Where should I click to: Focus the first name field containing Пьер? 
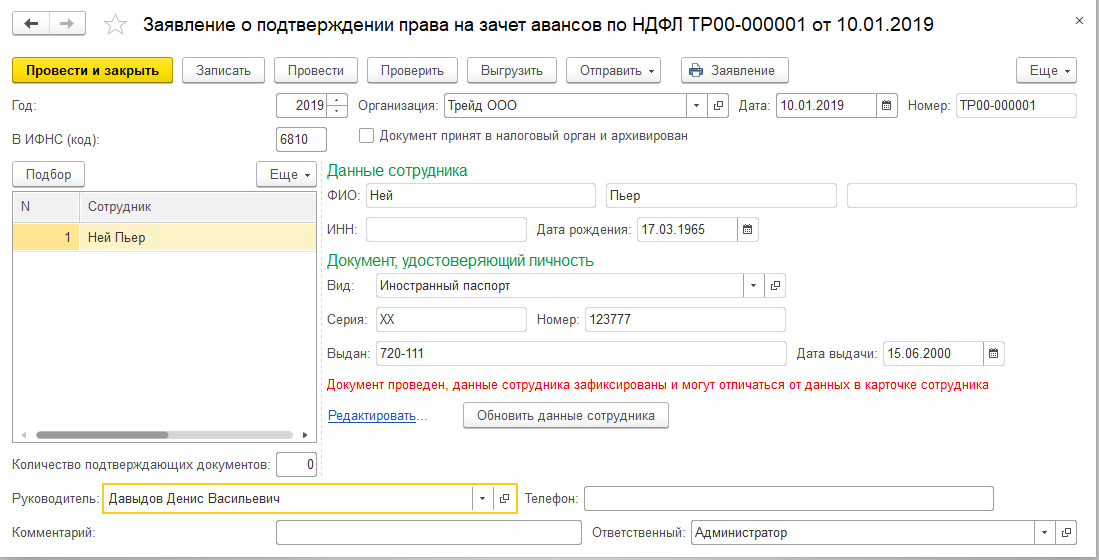(721, 196)
